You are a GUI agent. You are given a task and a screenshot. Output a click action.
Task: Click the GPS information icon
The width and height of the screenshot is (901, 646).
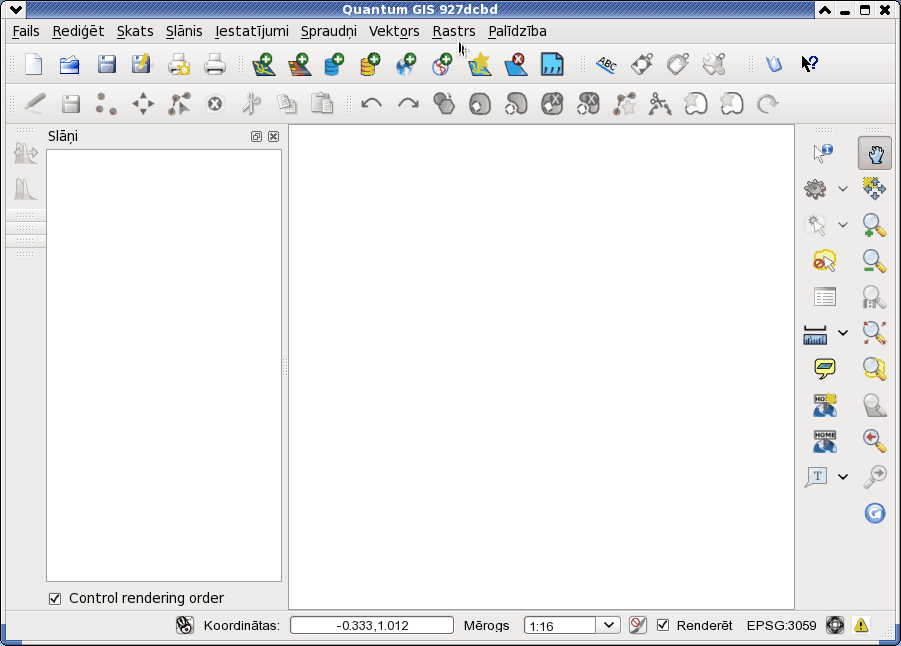point(552,64)
